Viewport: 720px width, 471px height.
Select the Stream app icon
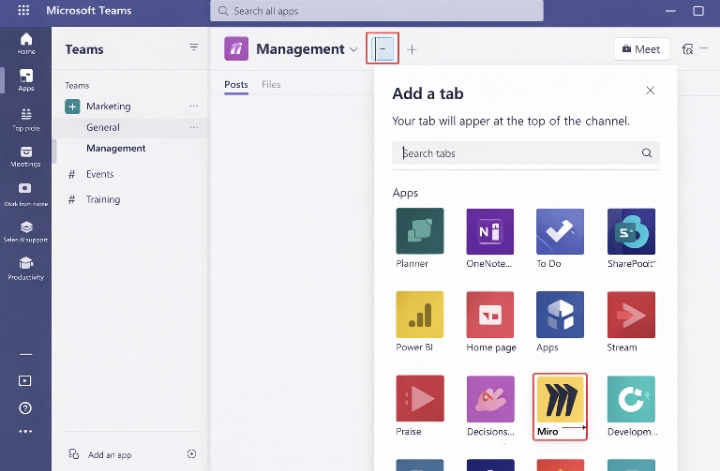(631, 316)
